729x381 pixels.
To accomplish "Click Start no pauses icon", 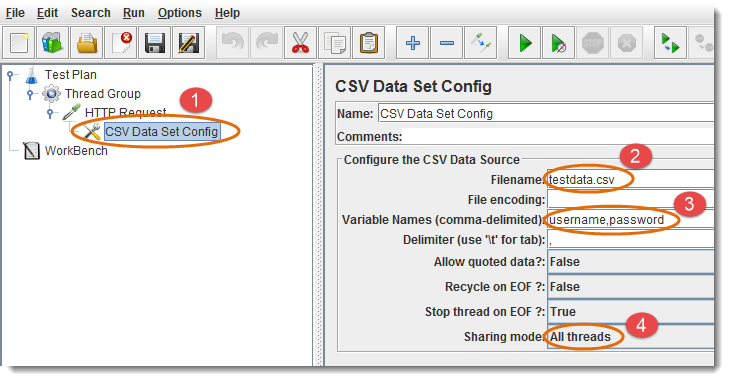I will point(558,43).
